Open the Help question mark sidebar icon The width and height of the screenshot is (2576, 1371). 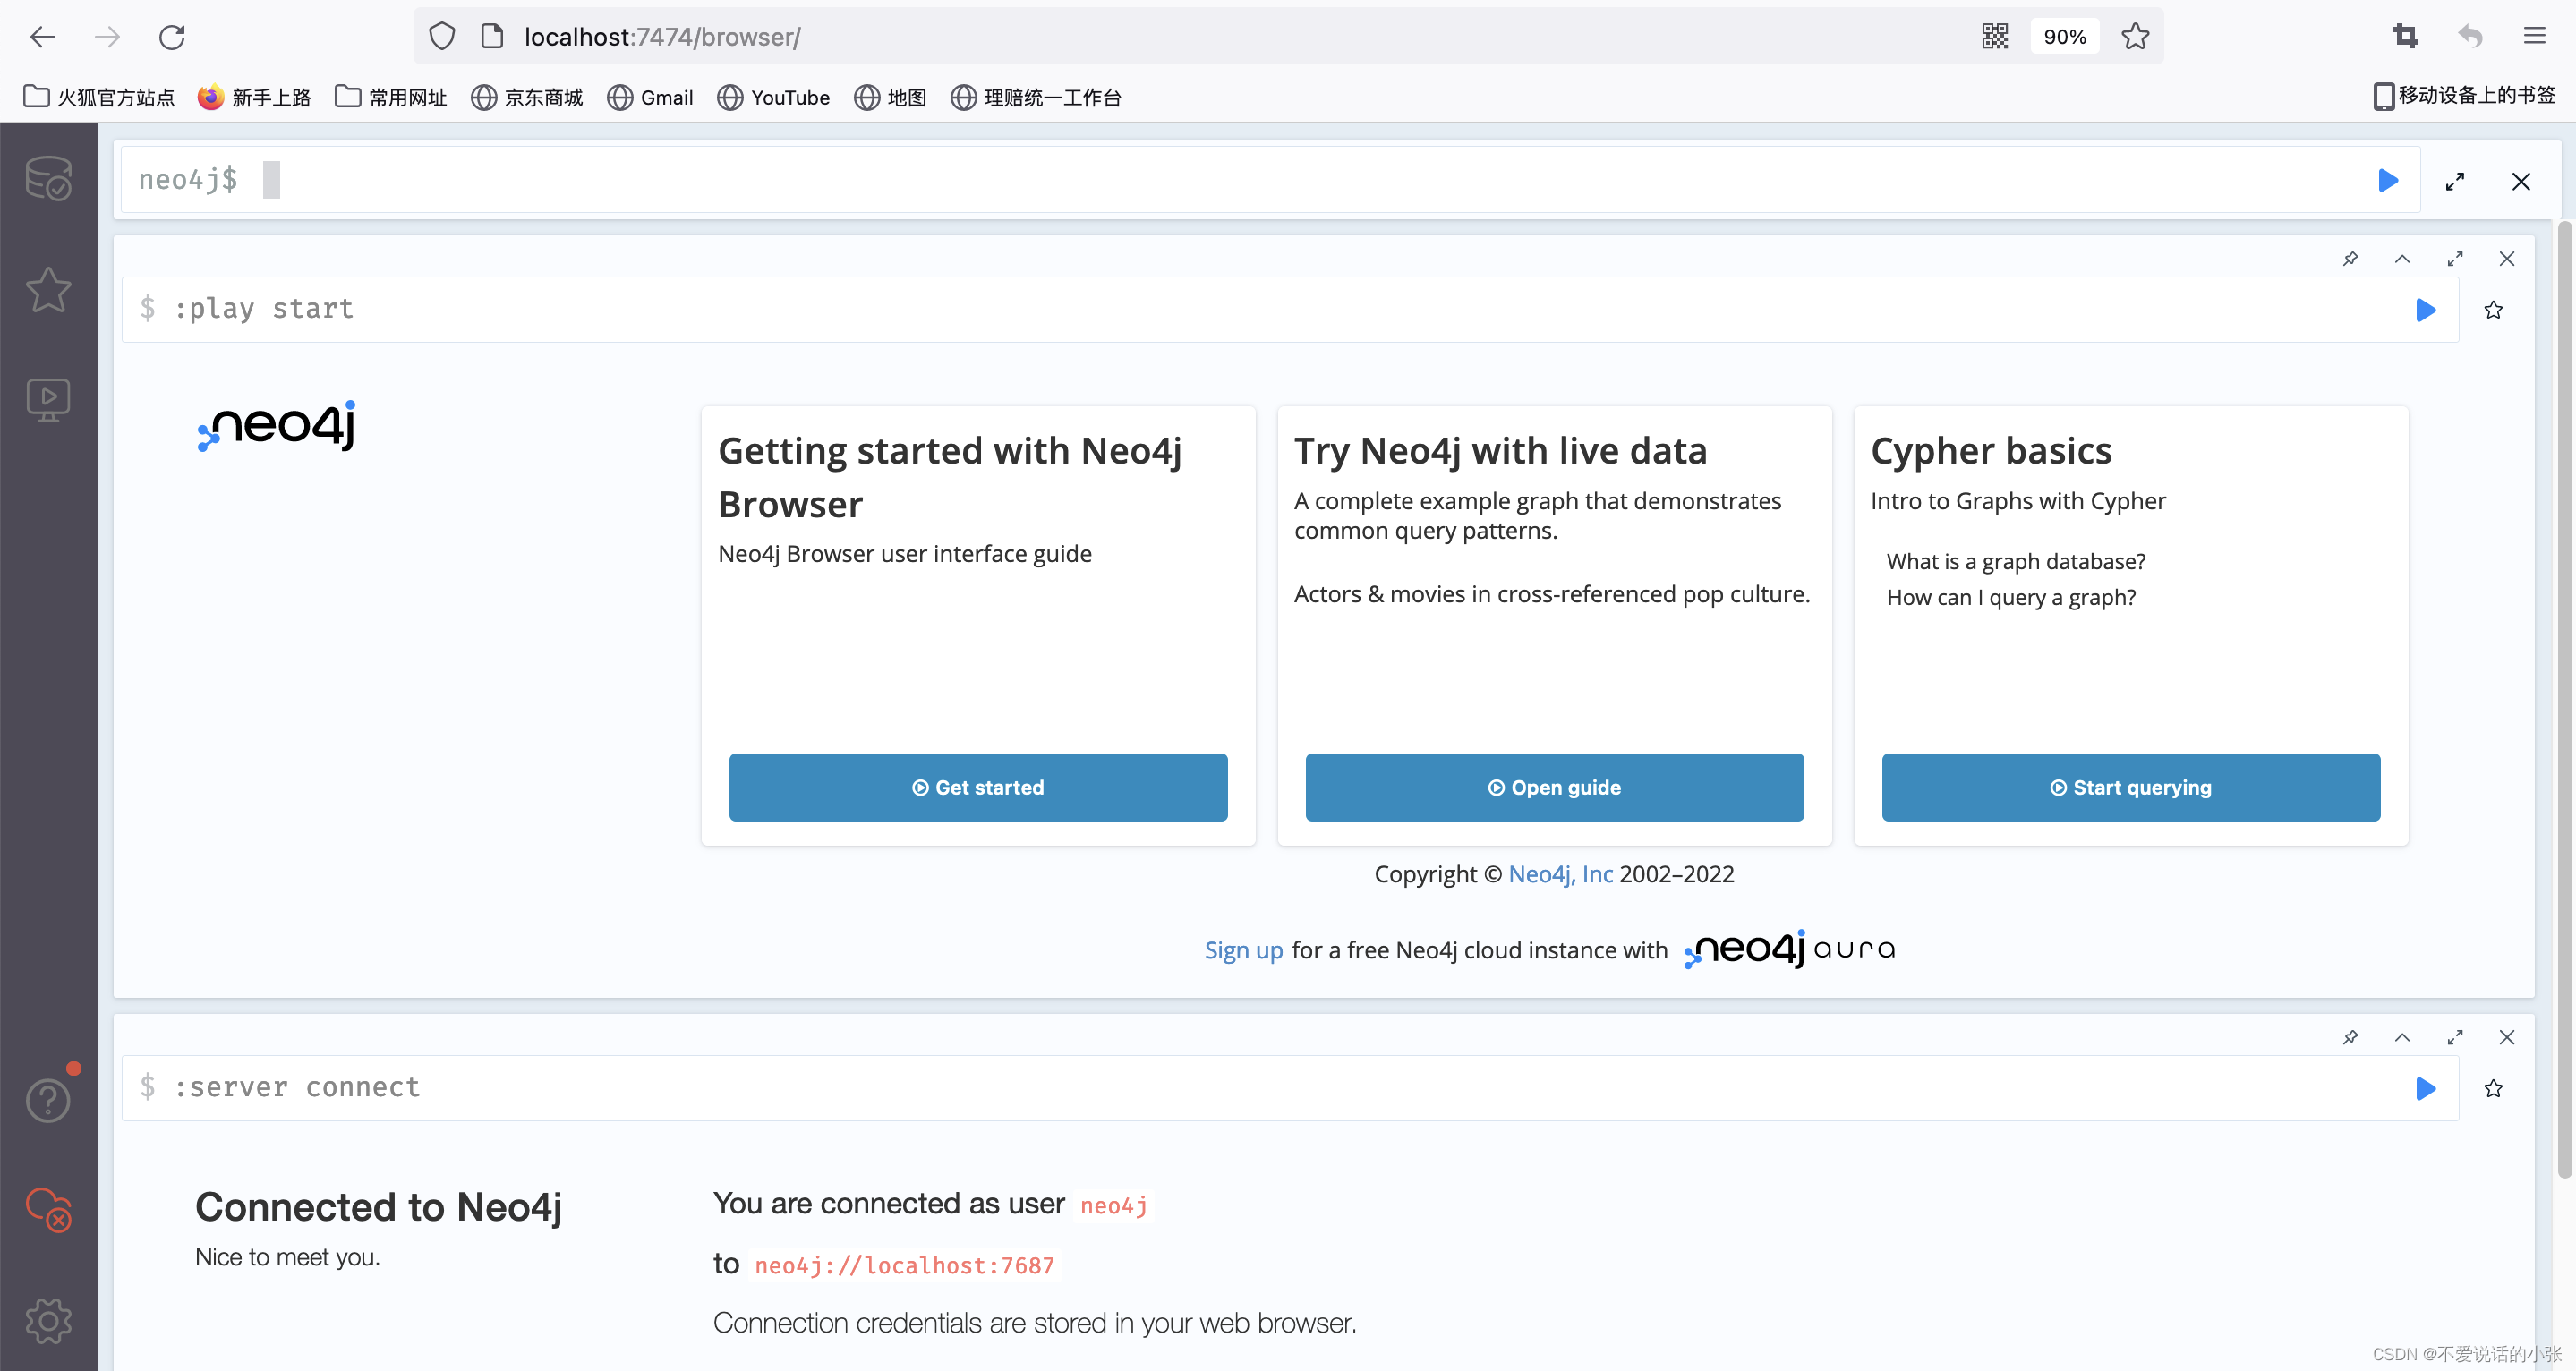pos(48,1100)
